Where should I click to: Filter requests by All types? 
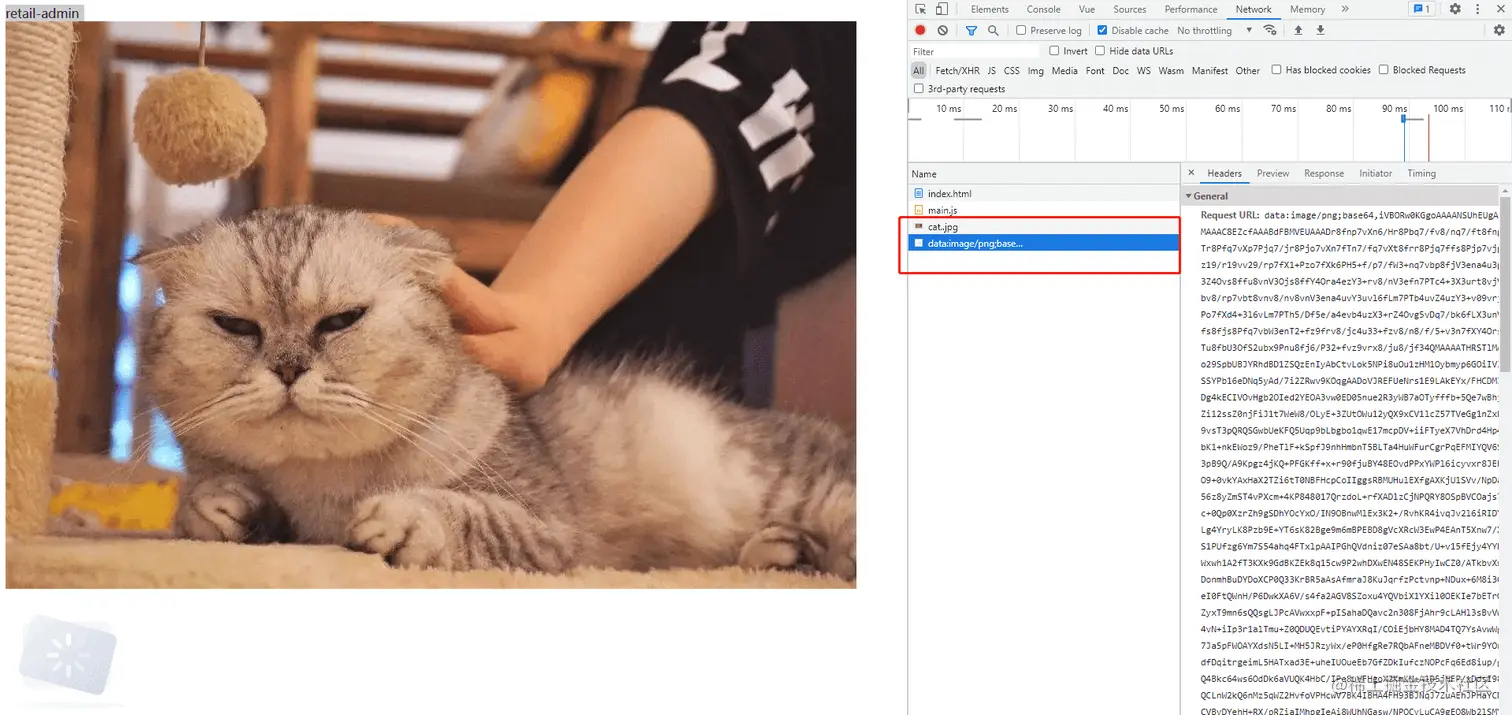tap(919, 70)
